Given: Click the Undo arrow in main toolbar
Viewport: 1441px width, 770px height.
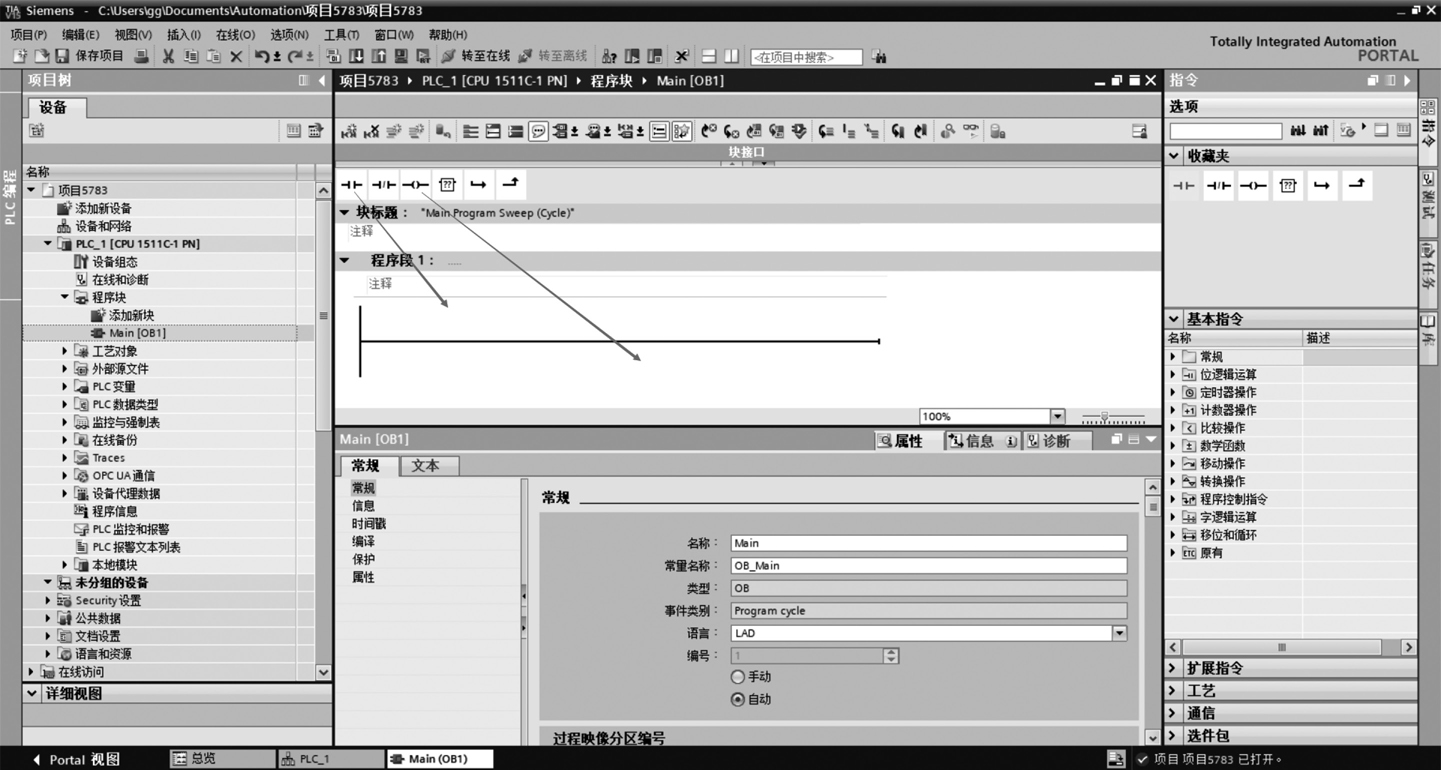Looking at the screenshot, I should pyautogui.click(x=262, y=56).
